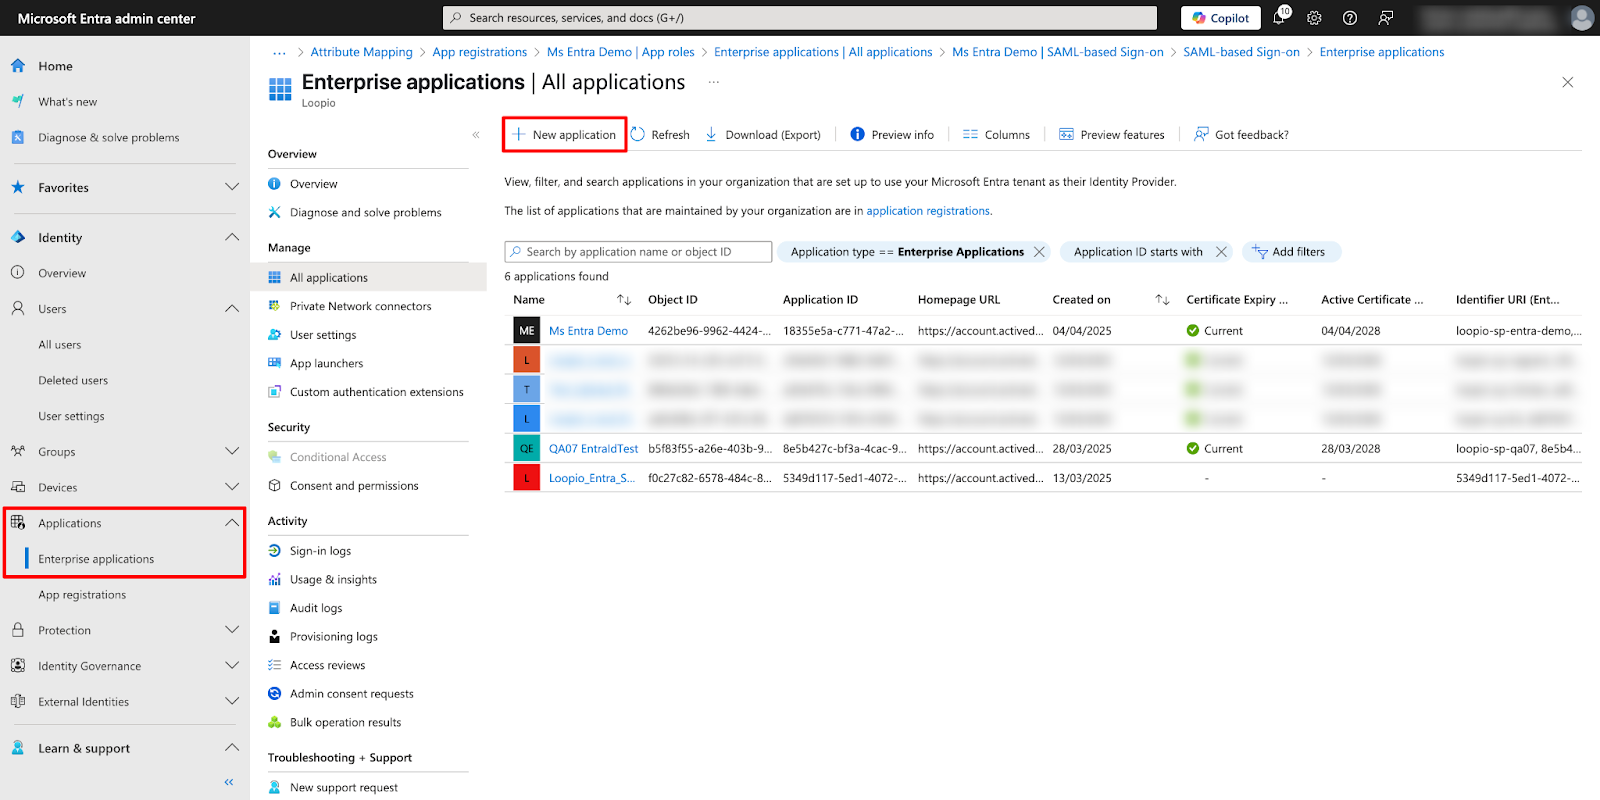Open the application registrations link

tap(928, 211)
